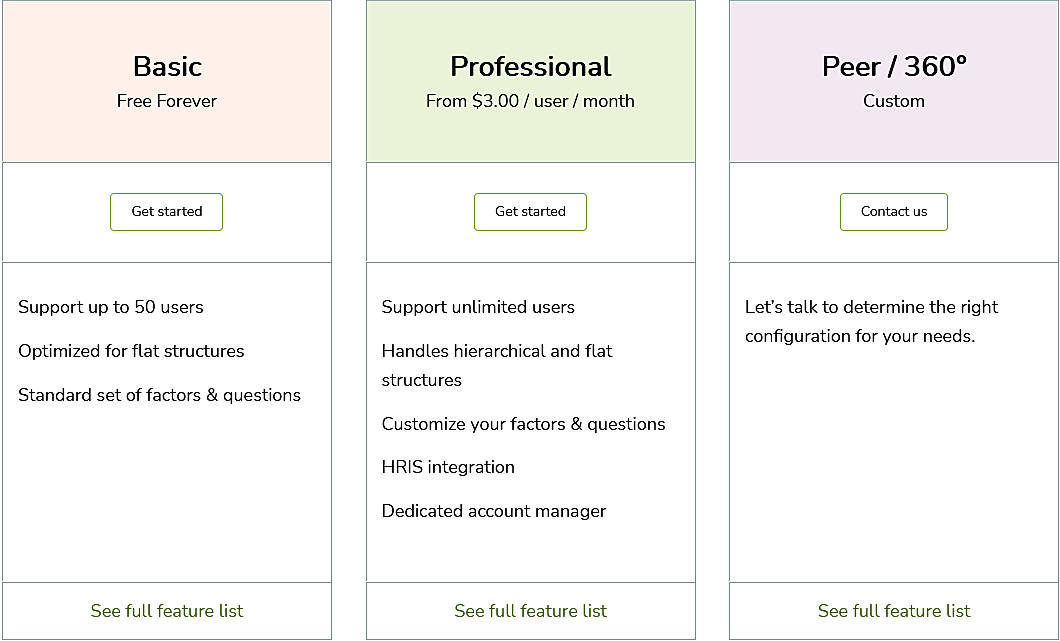Open the Peer / 360° full feature list
This screenshot has height=641, width=1060.
(893, 610)
